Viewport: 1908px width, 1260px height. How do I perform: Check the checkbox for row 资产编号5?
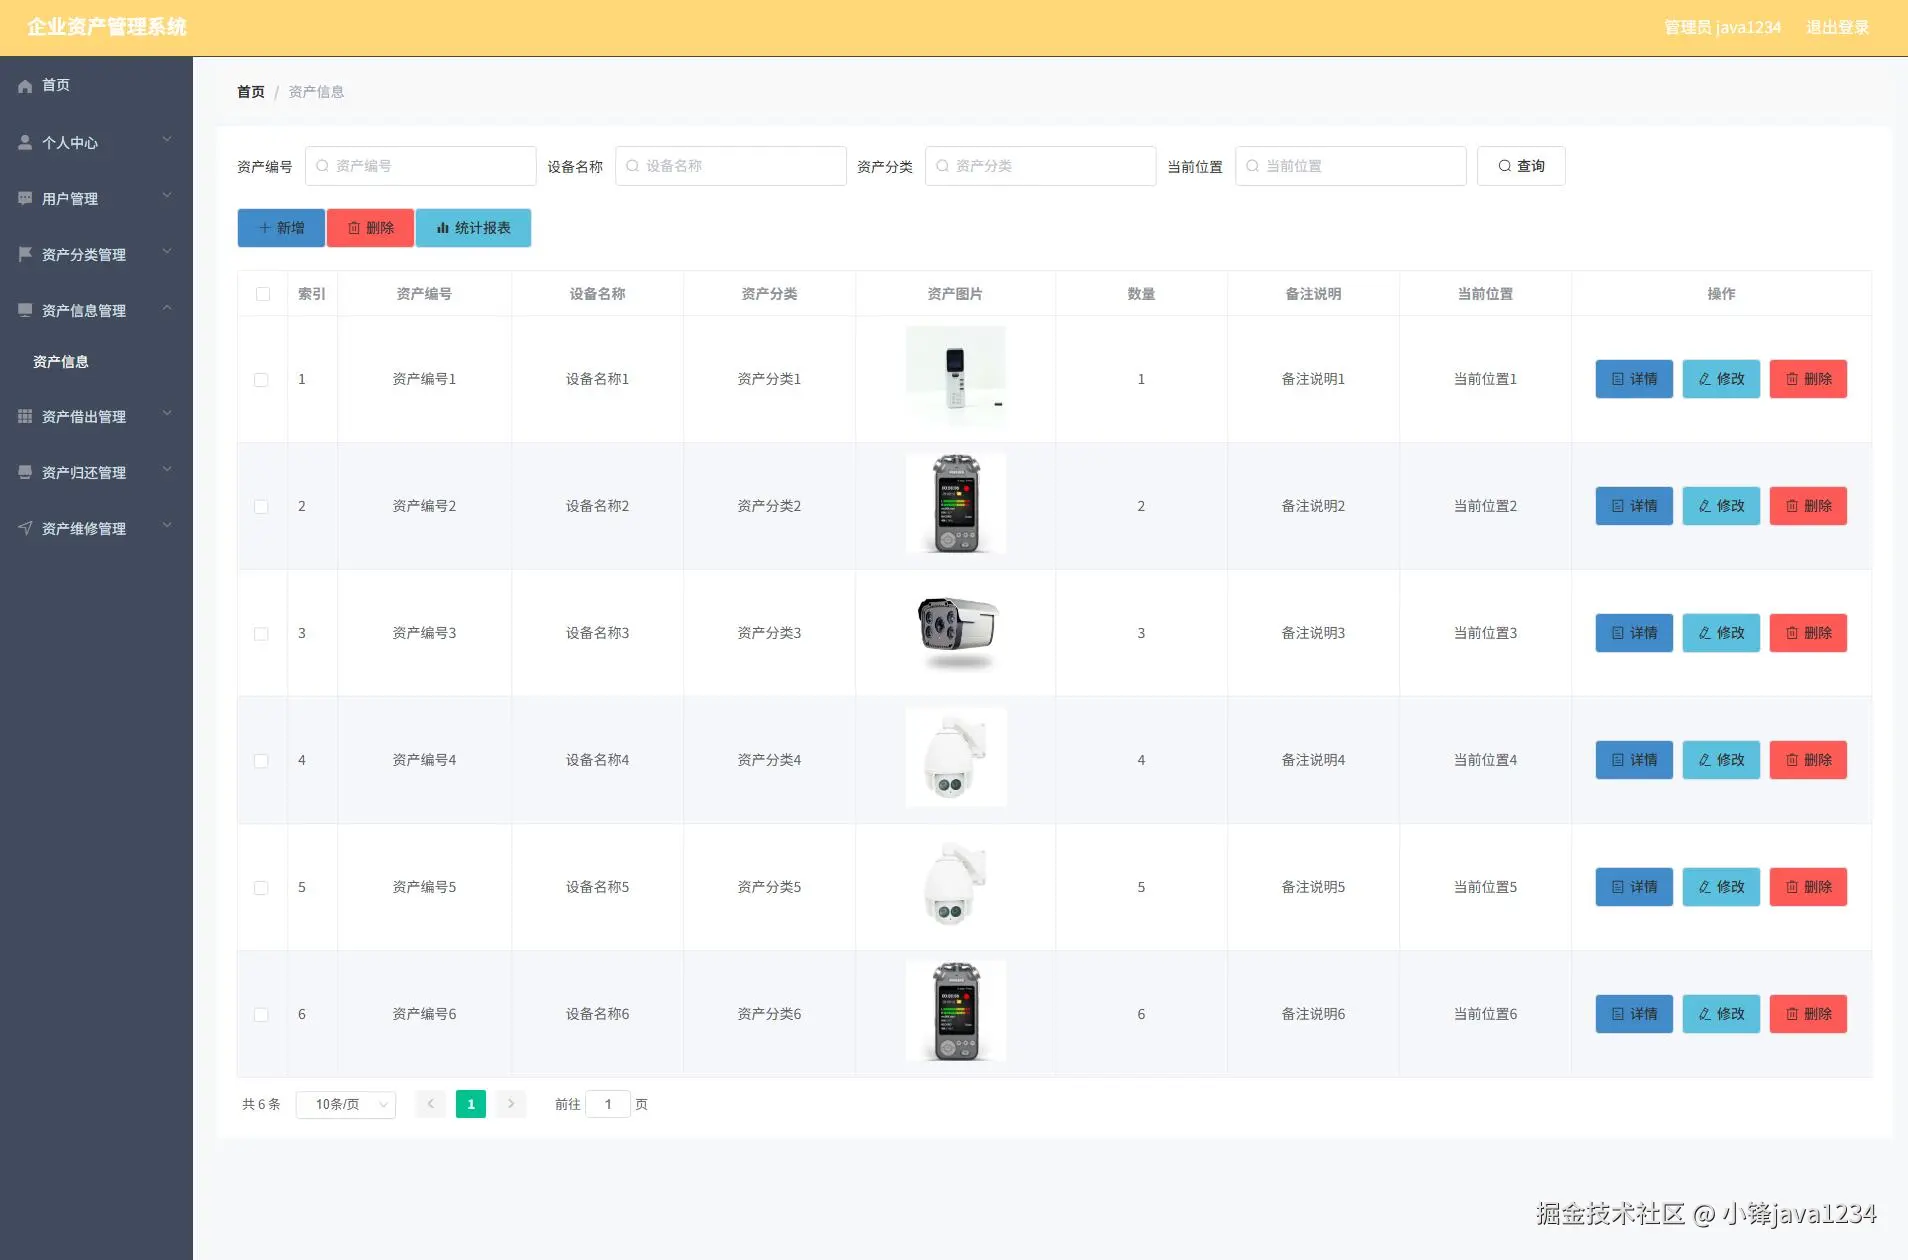[261, 888]
